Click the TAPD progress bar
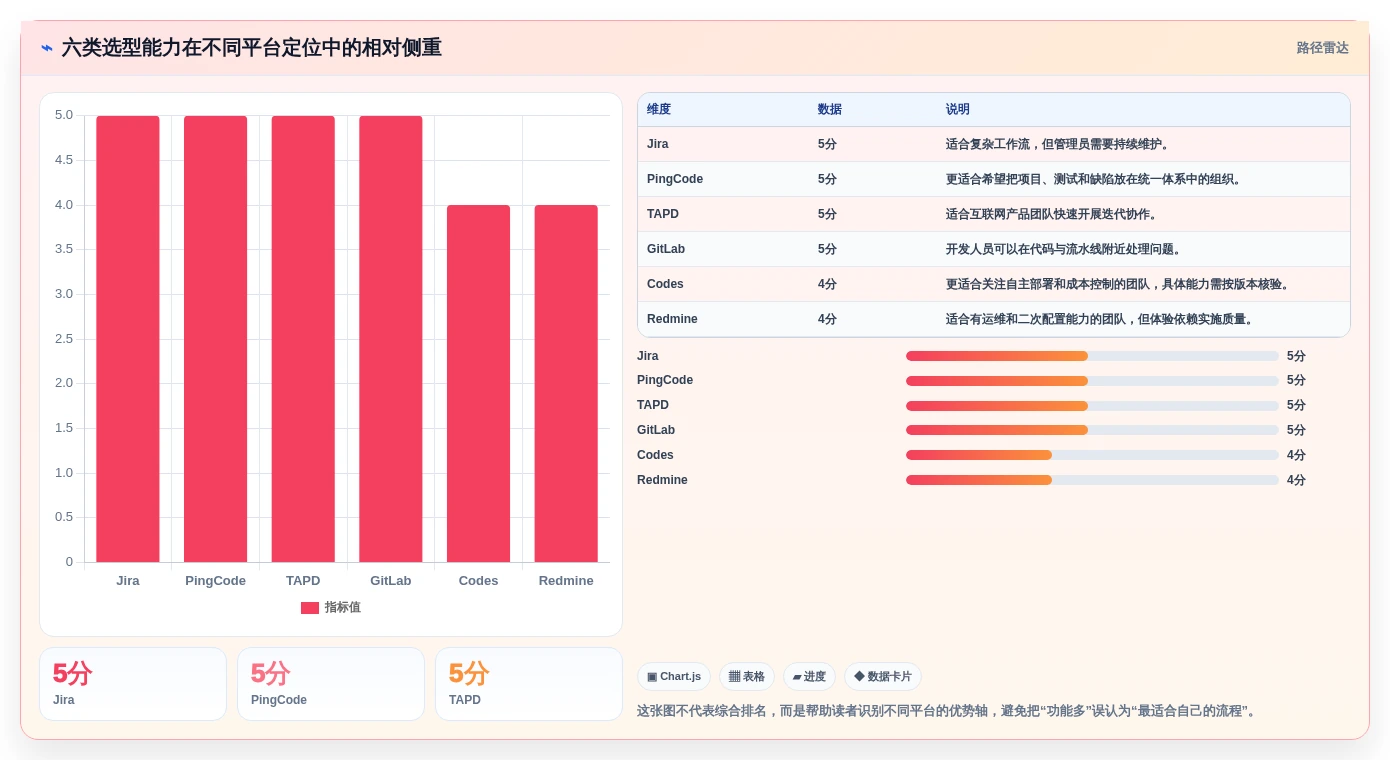The width and height of the screenshot is (1390, 760). pos(1092,406)
